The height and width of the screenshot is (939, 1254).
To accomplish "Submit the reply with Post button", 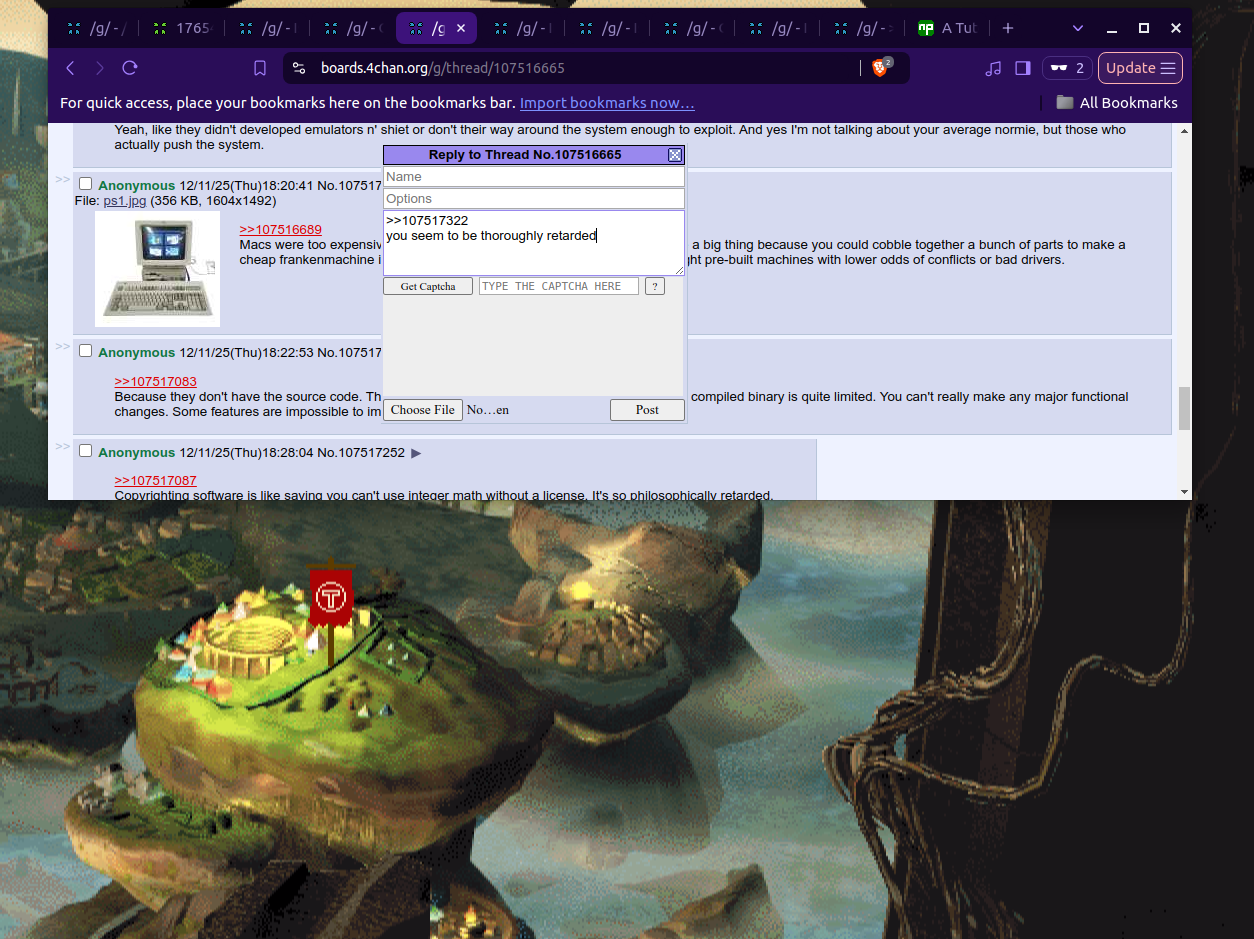I will 647,410.
